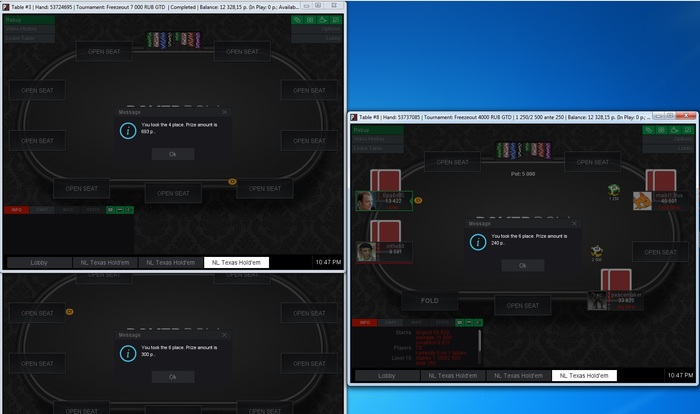Open Video History in Table #3
The height and width of the screenshot is (414, 700).
point(29,29)
